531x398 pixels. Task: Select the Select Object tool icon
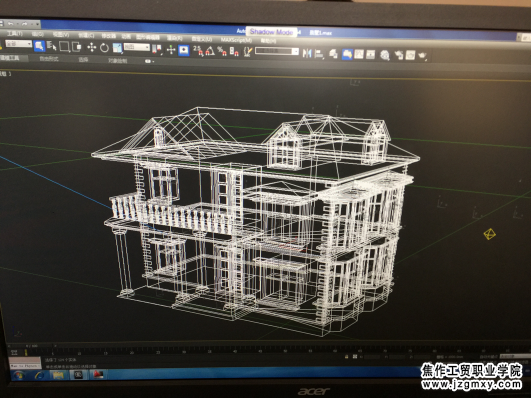40,46
